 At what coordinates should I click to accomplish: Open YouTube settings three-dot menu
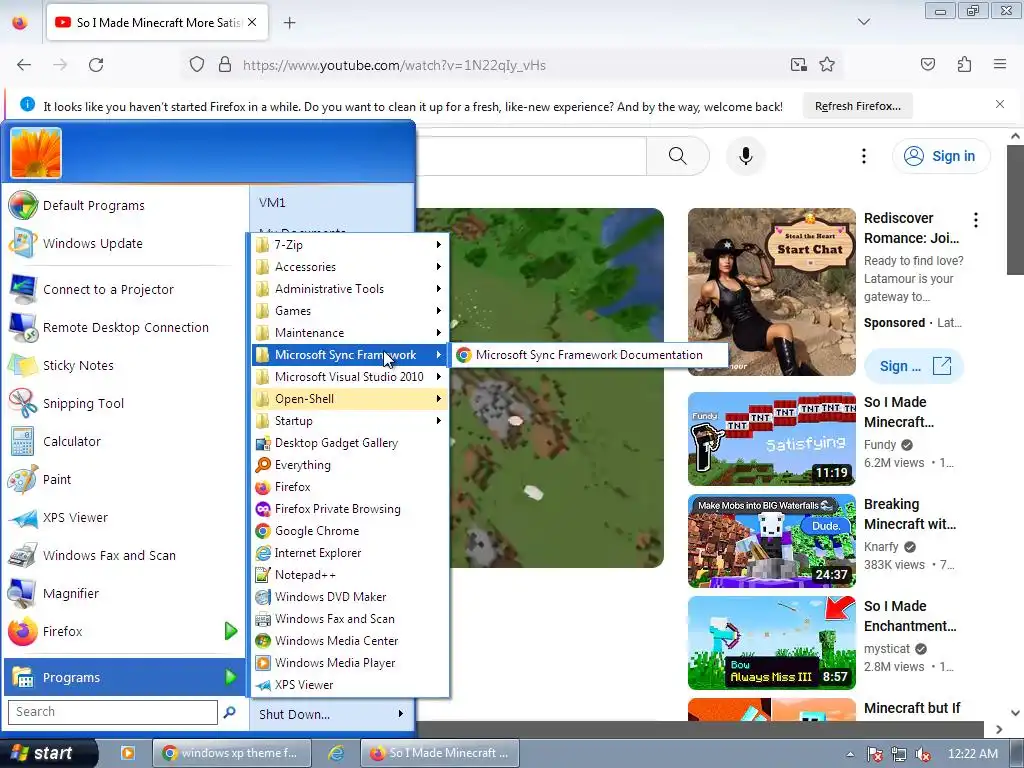point(863,156)
